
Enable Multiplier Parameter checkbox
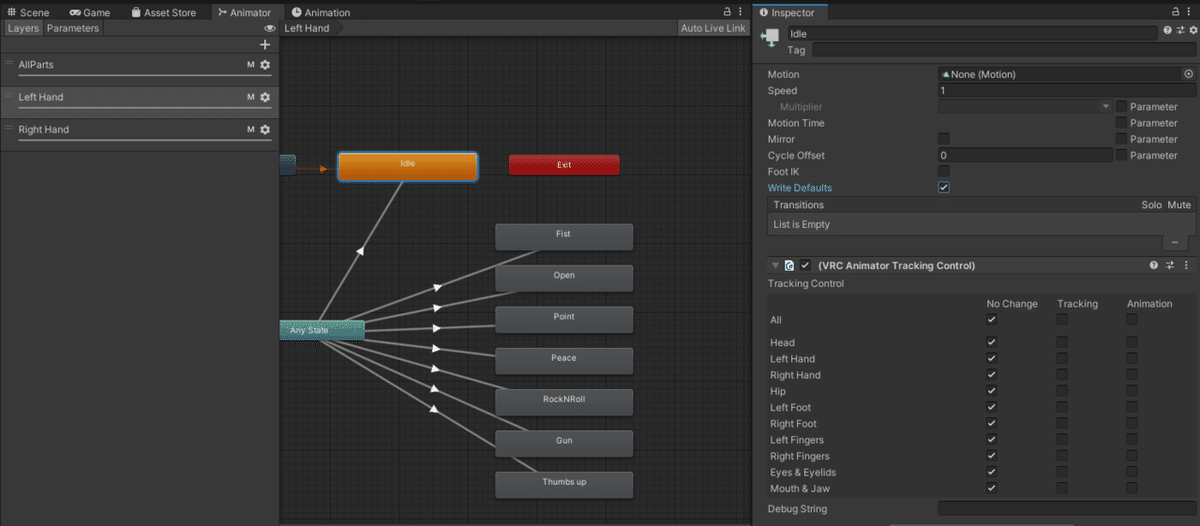[x=1122, y=106]
